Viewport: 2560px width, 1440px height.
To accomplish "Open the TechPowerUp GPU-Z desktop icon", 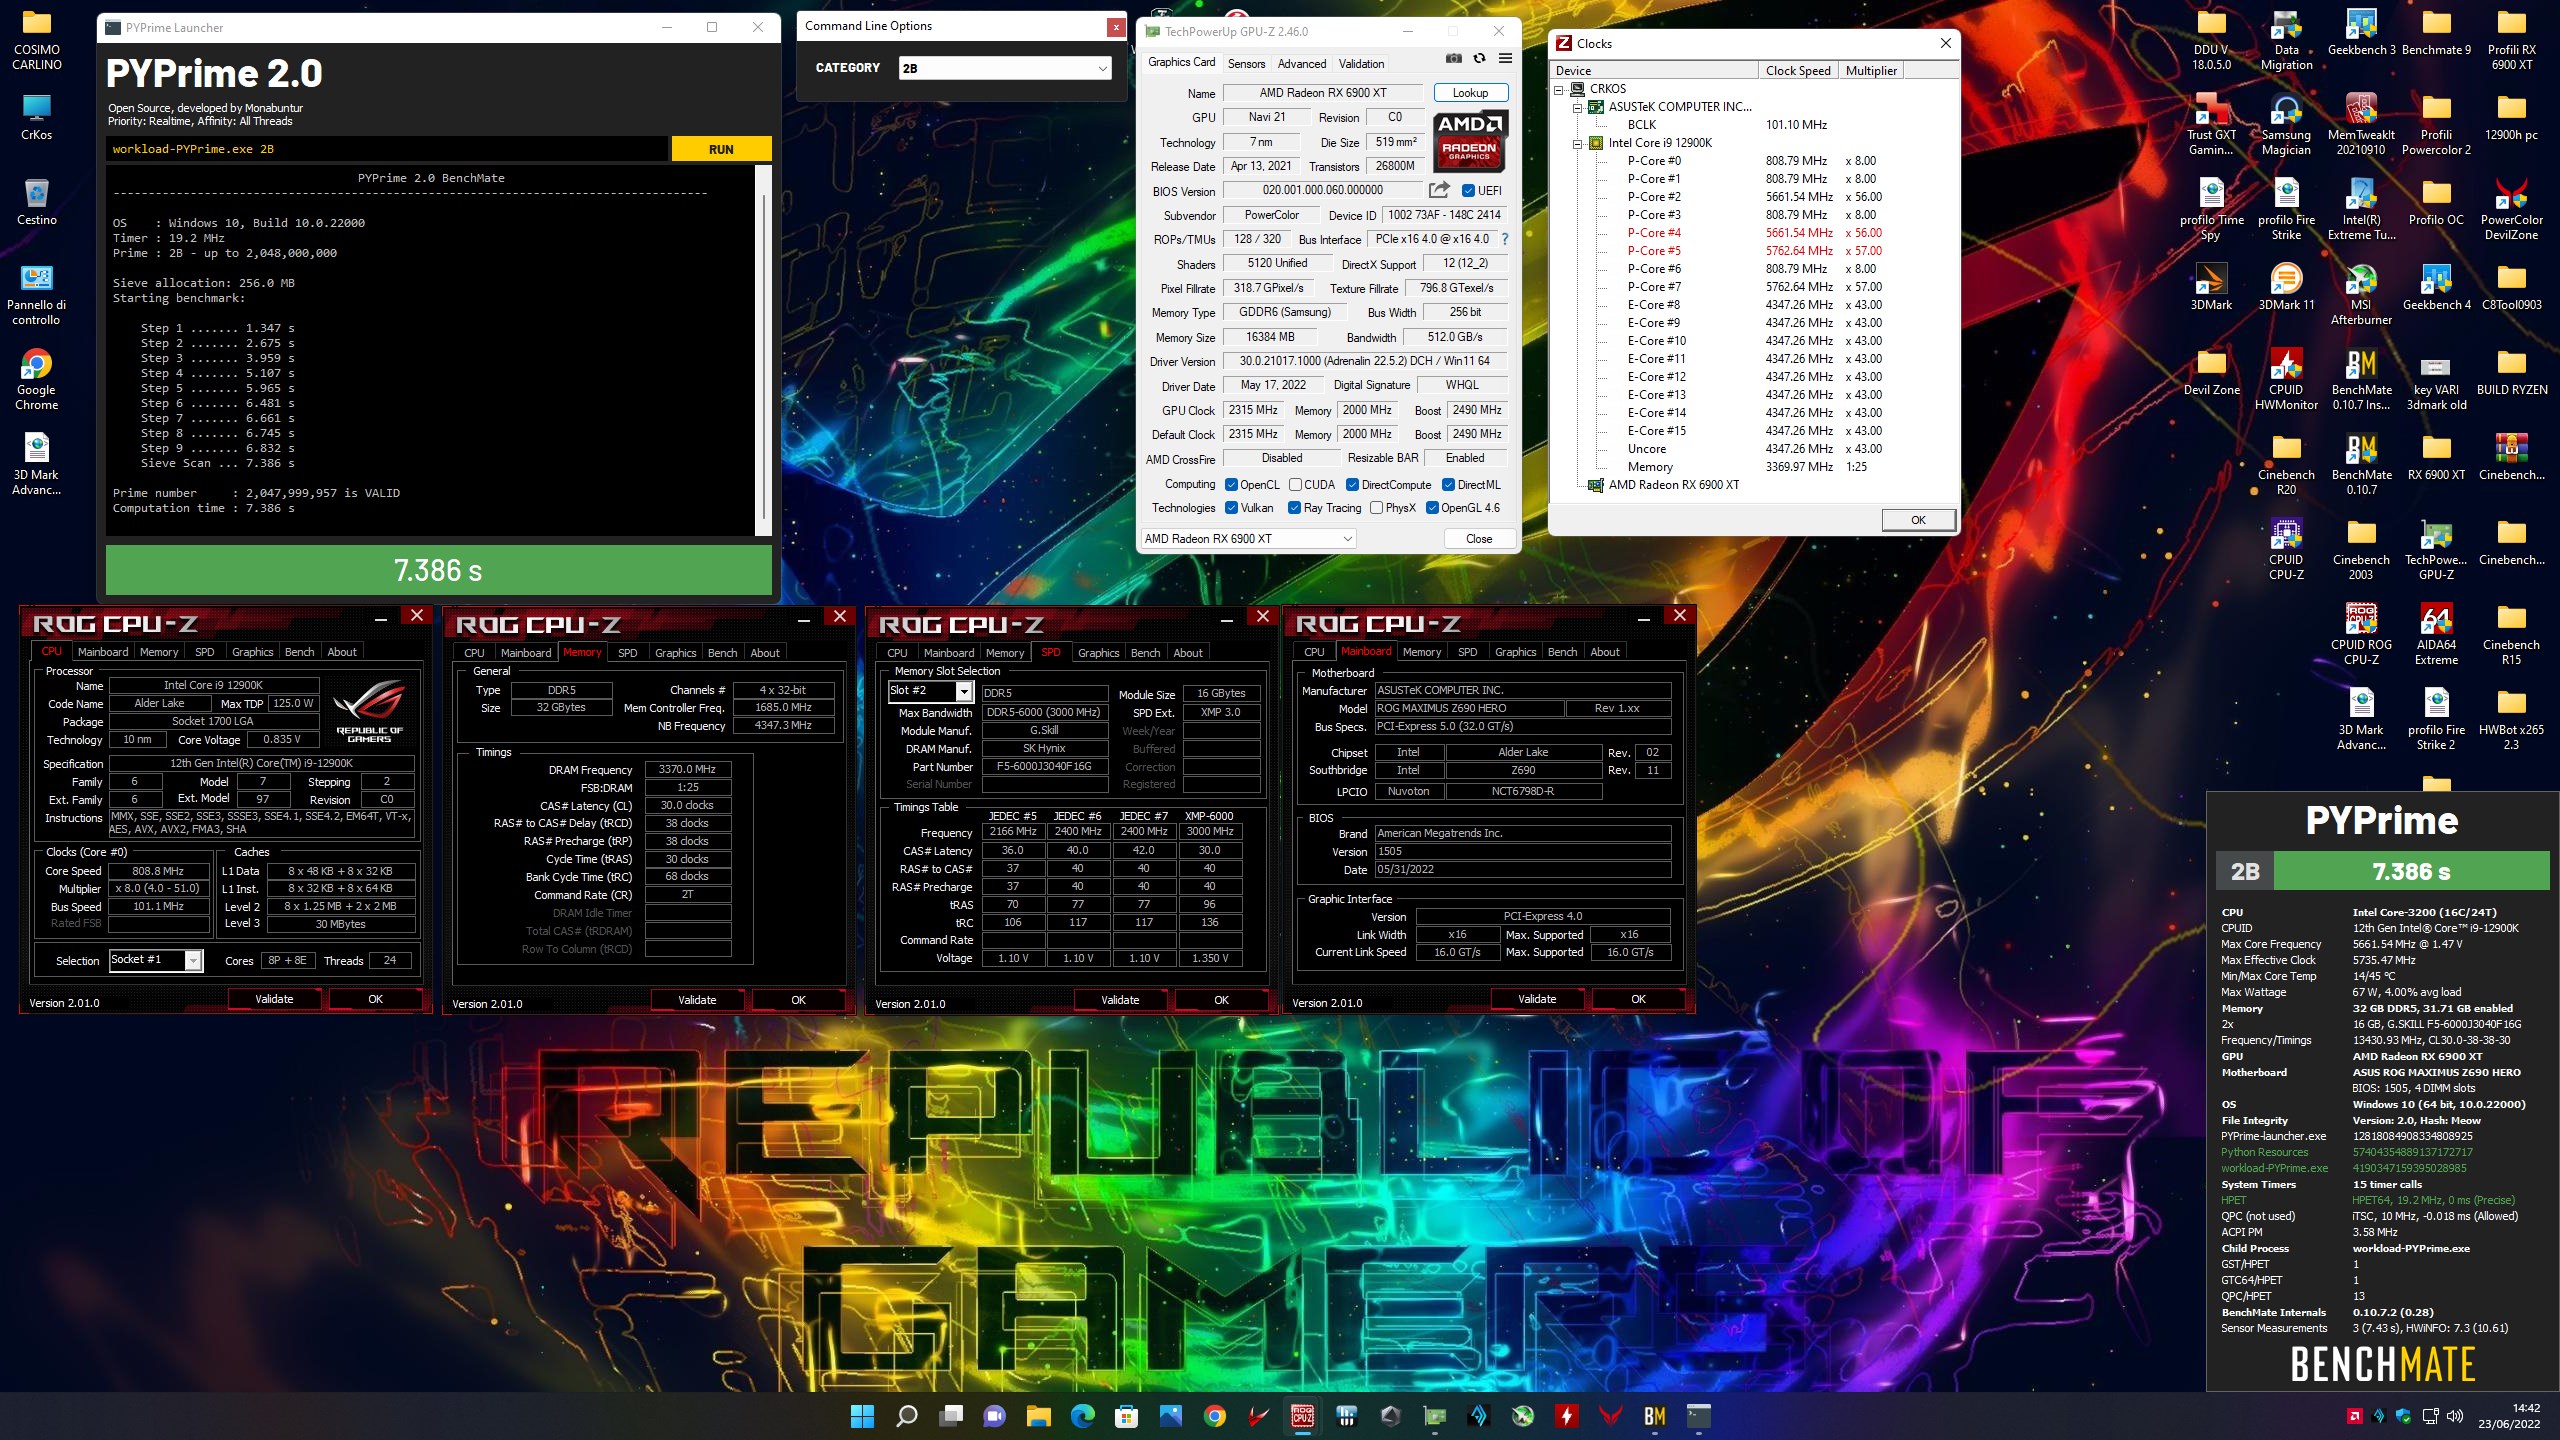I will pyautogui.click(x=2436, y=550).
